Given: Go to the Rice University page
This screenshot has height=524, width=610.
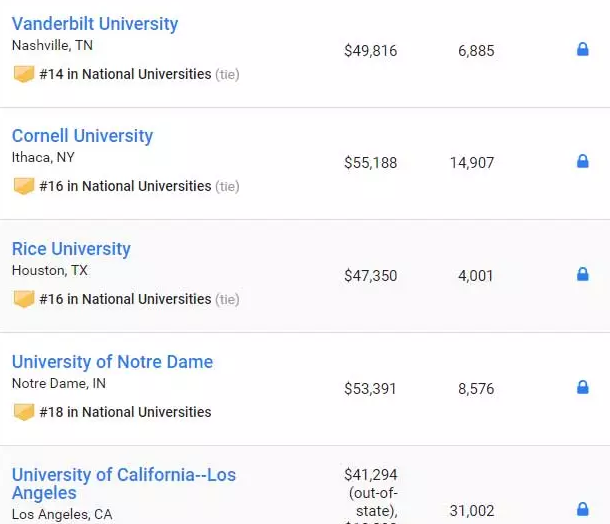Looking at the screenshot, I should point(71,249).
